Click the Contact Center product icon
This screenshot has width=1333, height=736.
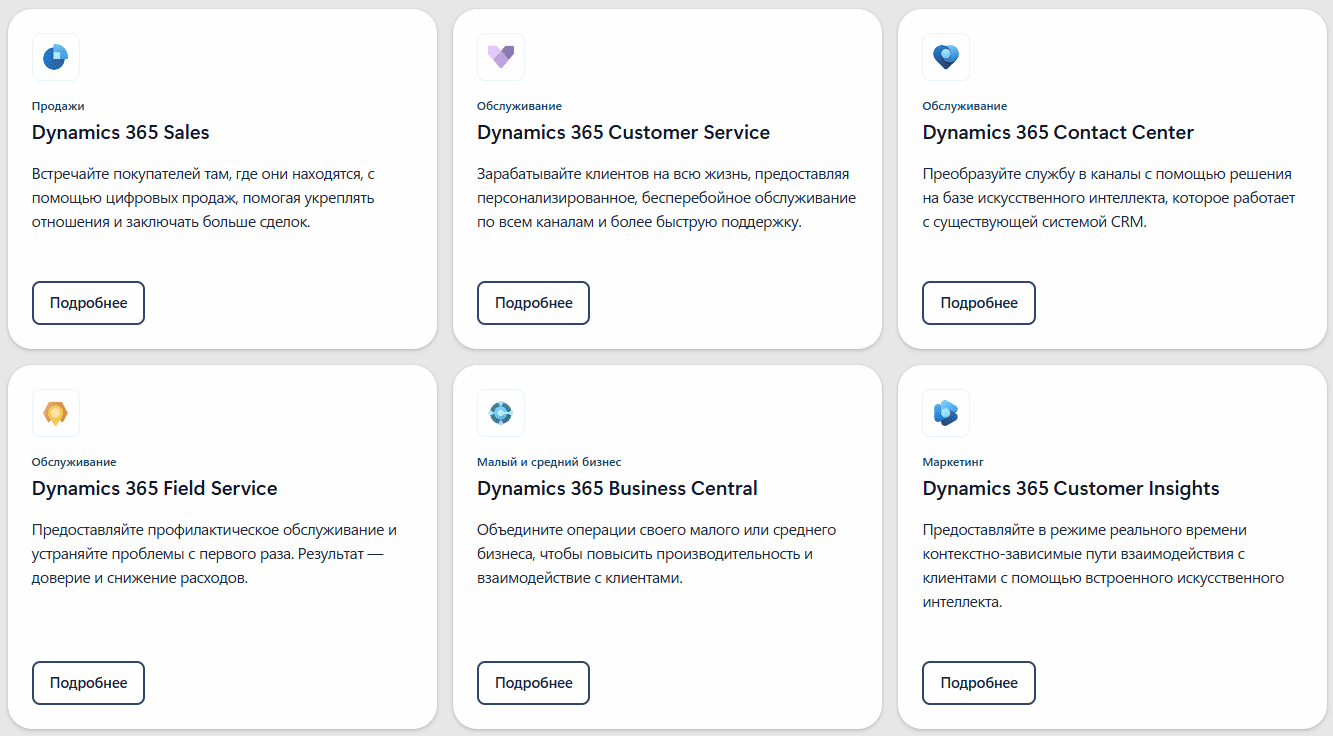click(946, 57)
